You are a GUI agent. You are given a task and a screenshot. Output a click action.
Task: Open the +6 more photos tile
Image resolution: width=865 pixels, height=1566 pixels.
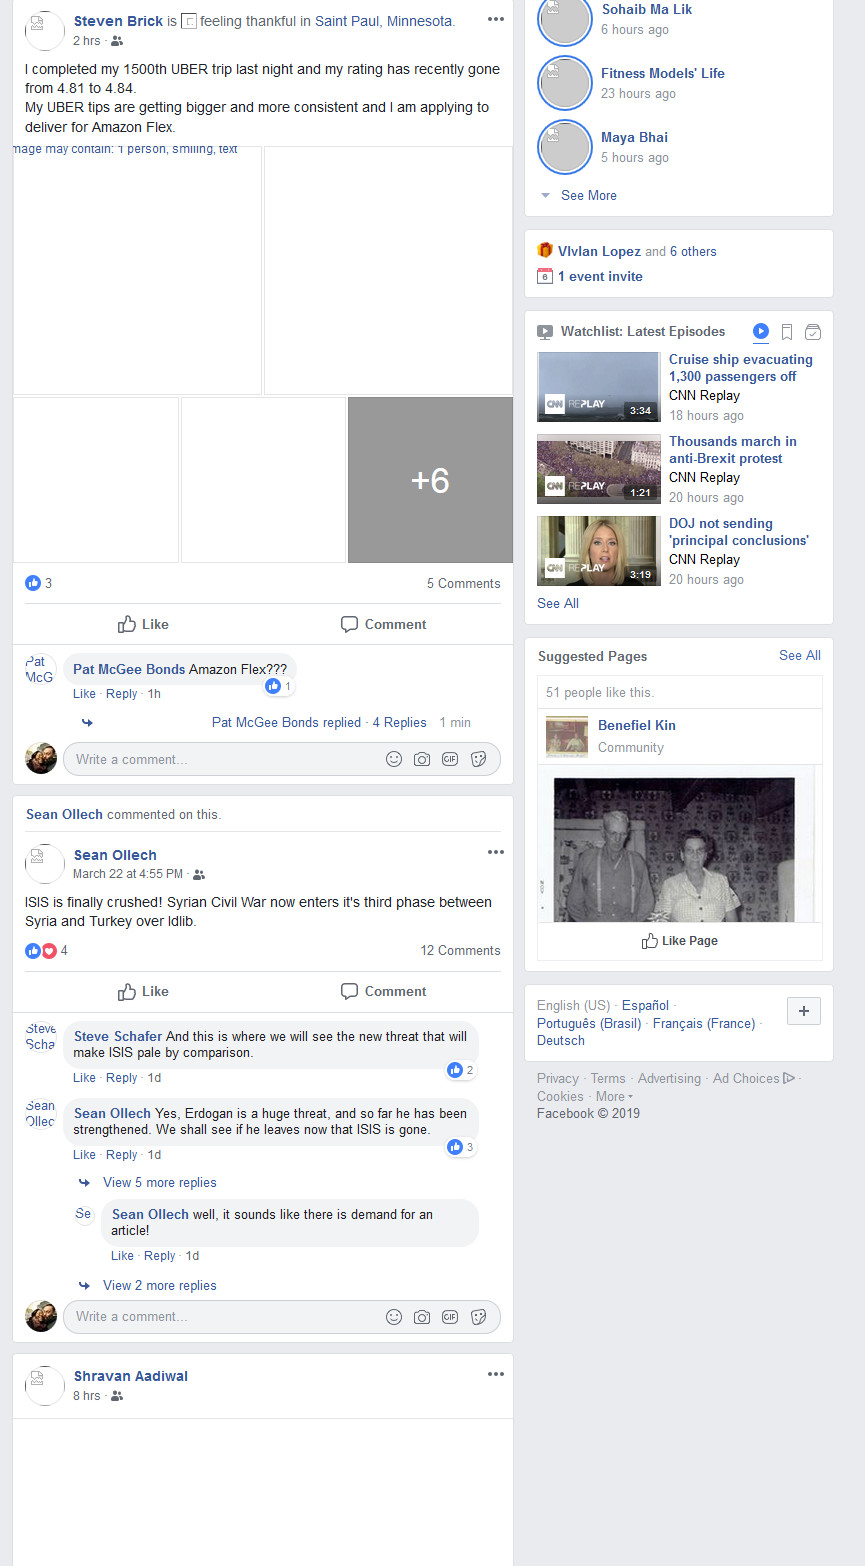click(430, 480)
